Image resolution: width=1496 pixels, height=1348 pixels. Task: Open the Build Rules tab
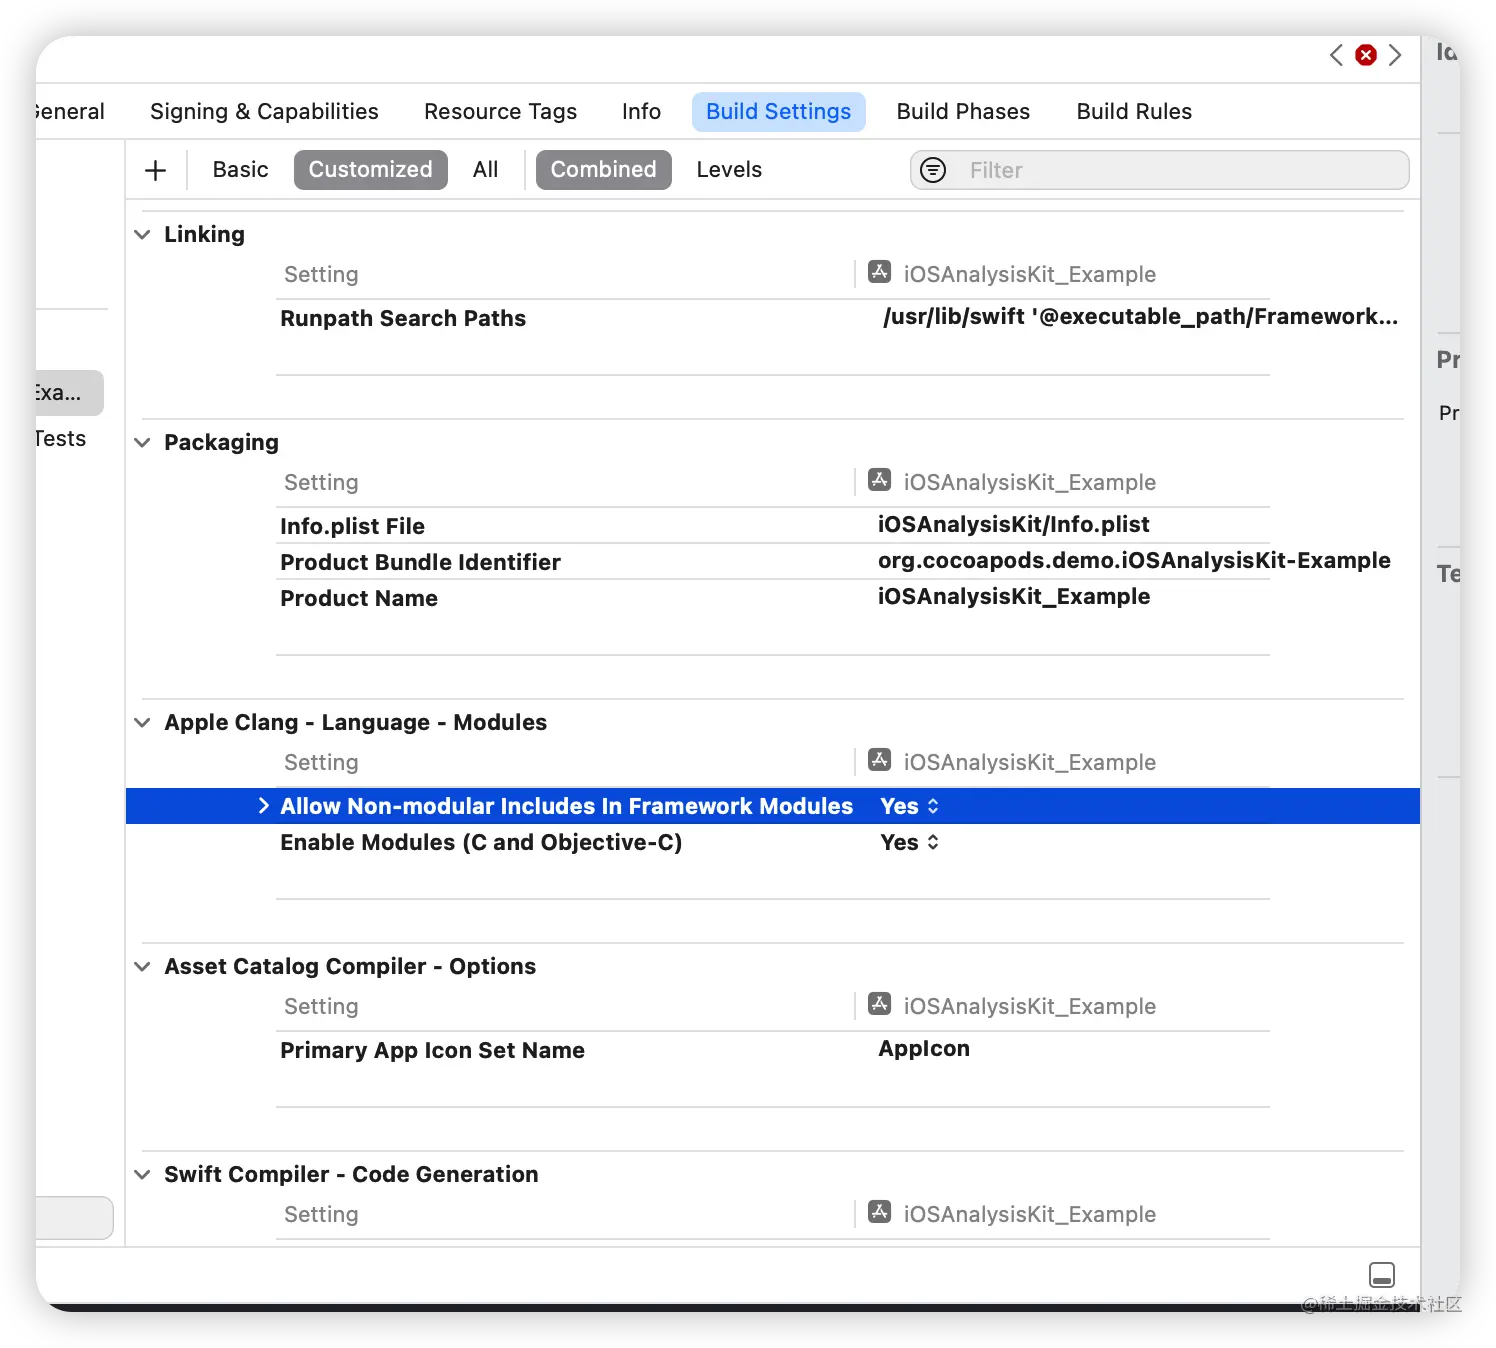pos(1134,111)
